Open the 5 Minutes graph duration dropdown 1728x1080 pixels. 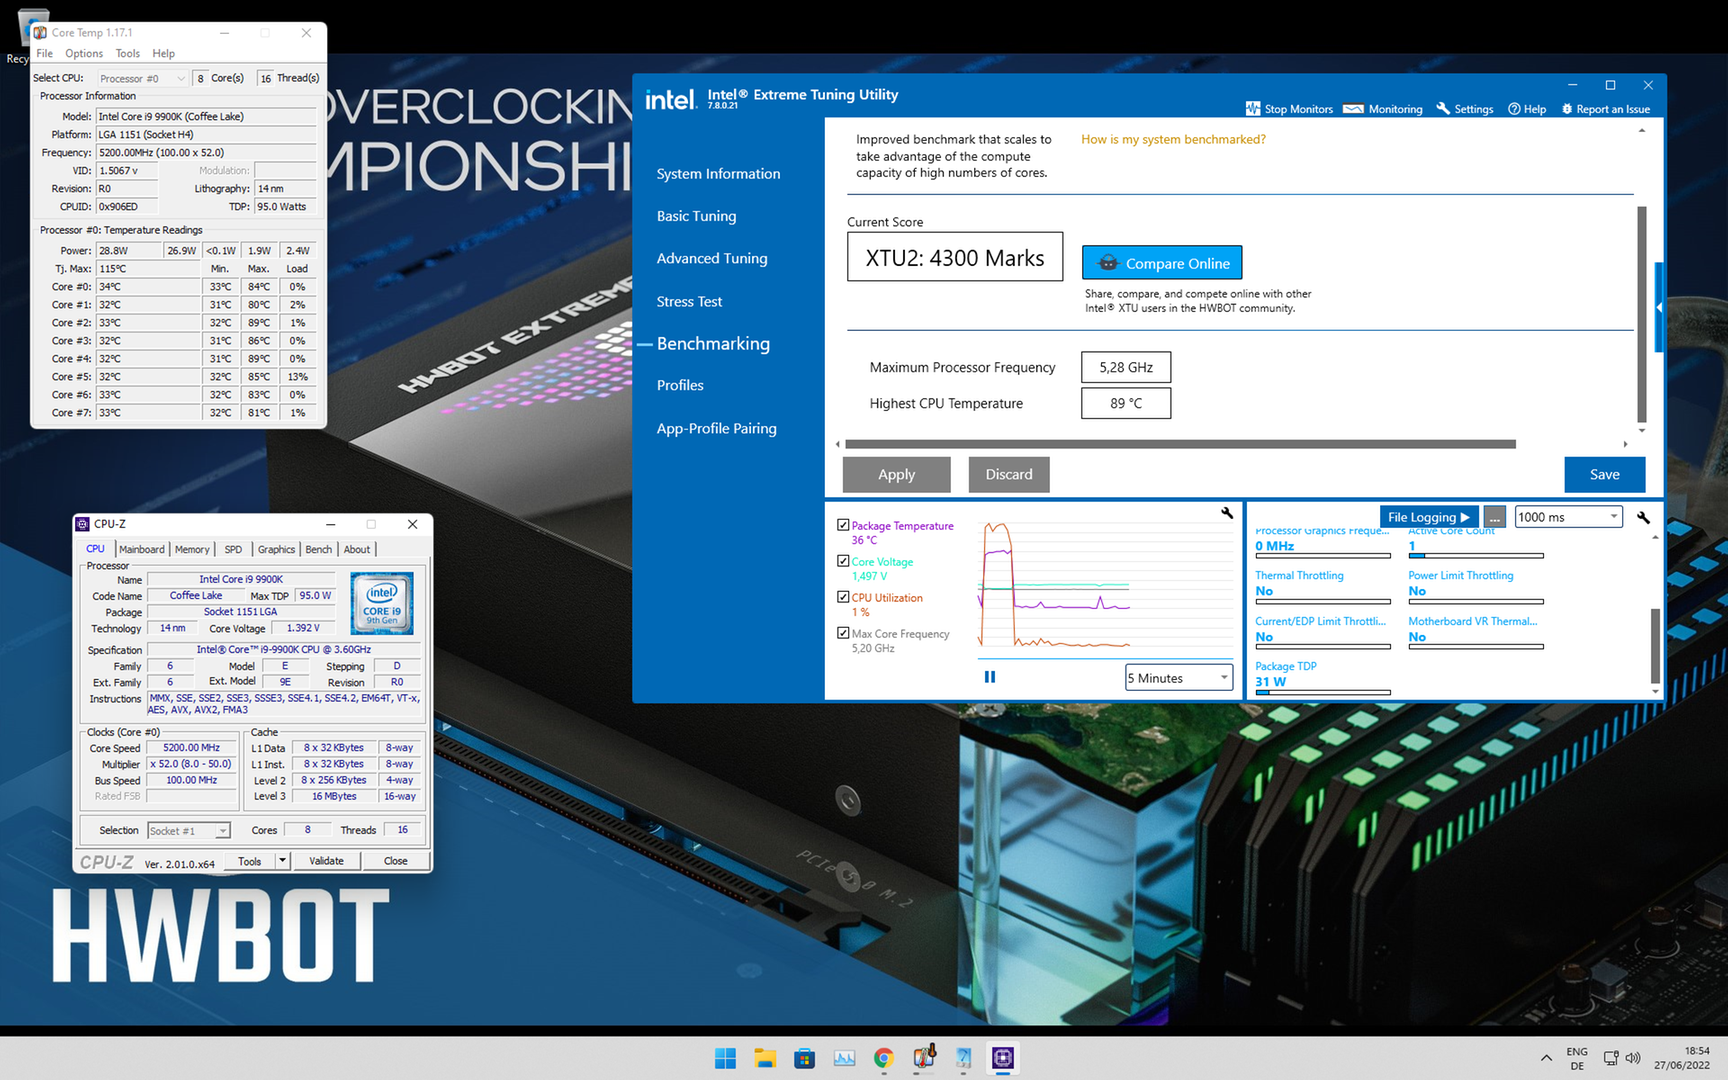[x=1179, y=678]
